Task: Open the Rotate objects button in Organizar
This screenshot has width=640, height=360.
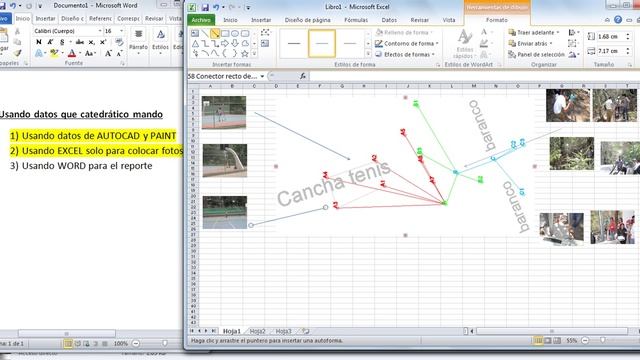Action: [x=573, y=54]
